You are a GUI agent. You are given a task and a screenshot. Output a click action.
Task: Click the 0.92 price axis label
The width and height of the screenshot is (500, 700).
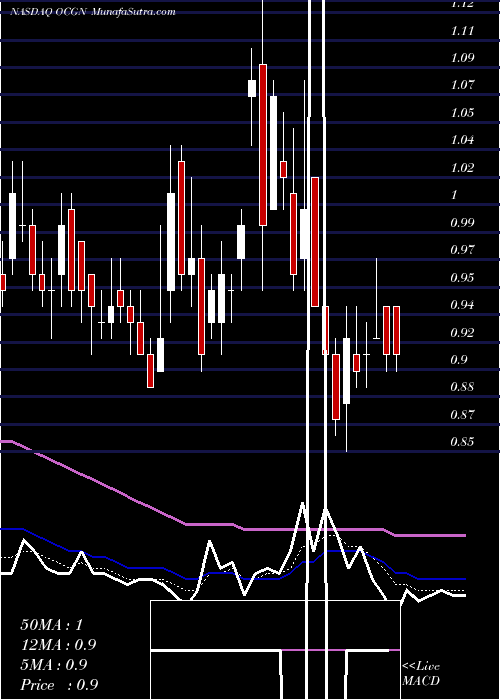point(462,333)
